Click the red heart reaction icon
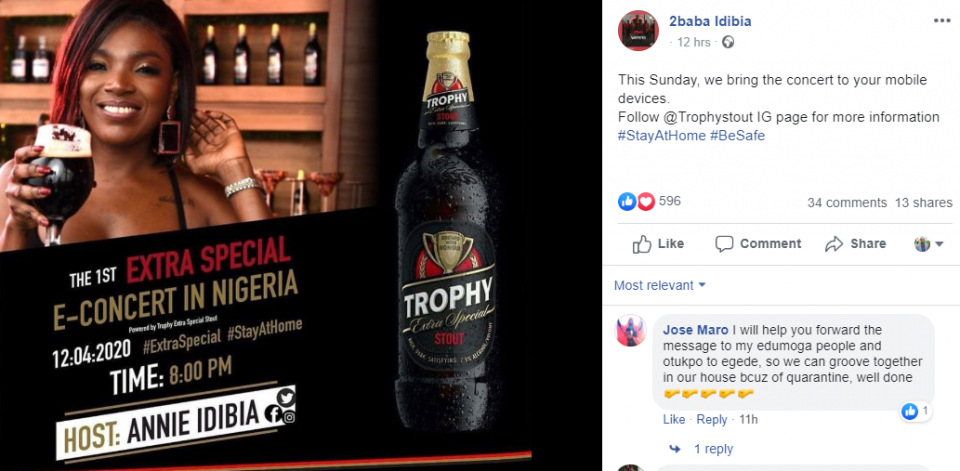 tap(645, 202)
